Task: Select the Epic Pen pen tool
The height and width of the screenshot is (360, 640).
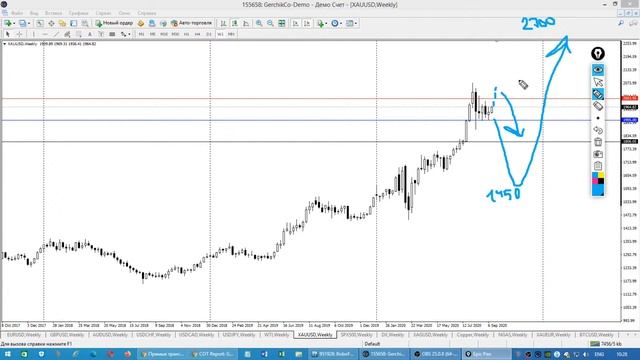Action: pos(598,94)
